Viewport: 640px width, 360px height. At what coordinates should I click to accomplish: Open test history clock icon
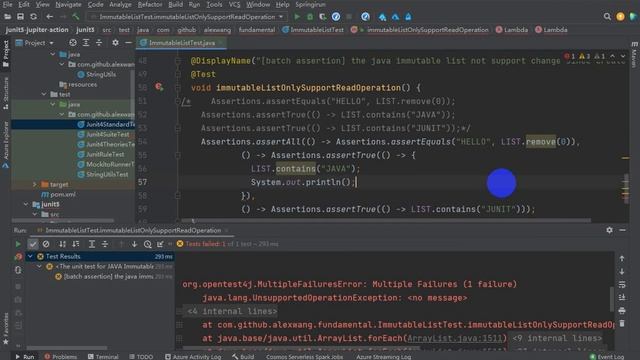click(x=147, y=244)
